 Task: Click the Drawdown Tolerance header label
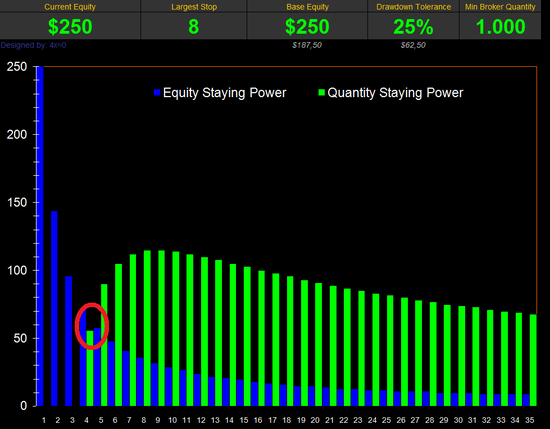(x=414, y=7)
